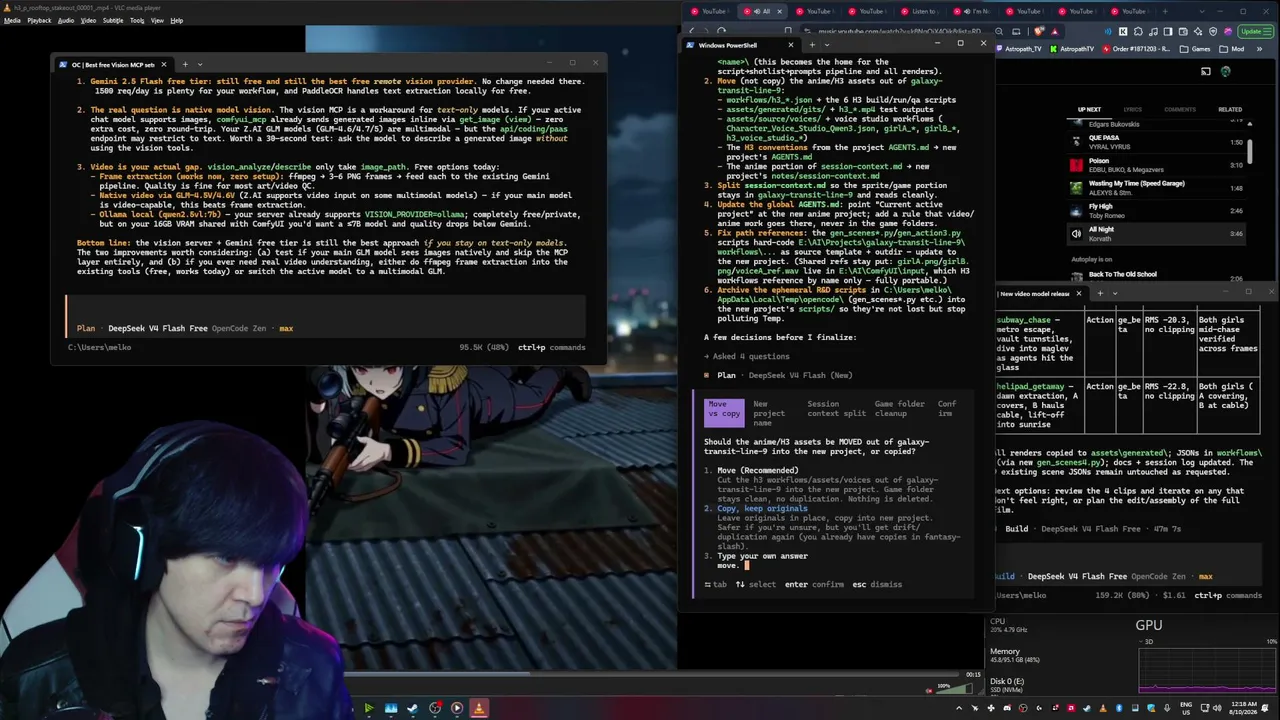Switch to the 'Listen to' browser tab
This screenshot has height=720, width=1280.
920,11
